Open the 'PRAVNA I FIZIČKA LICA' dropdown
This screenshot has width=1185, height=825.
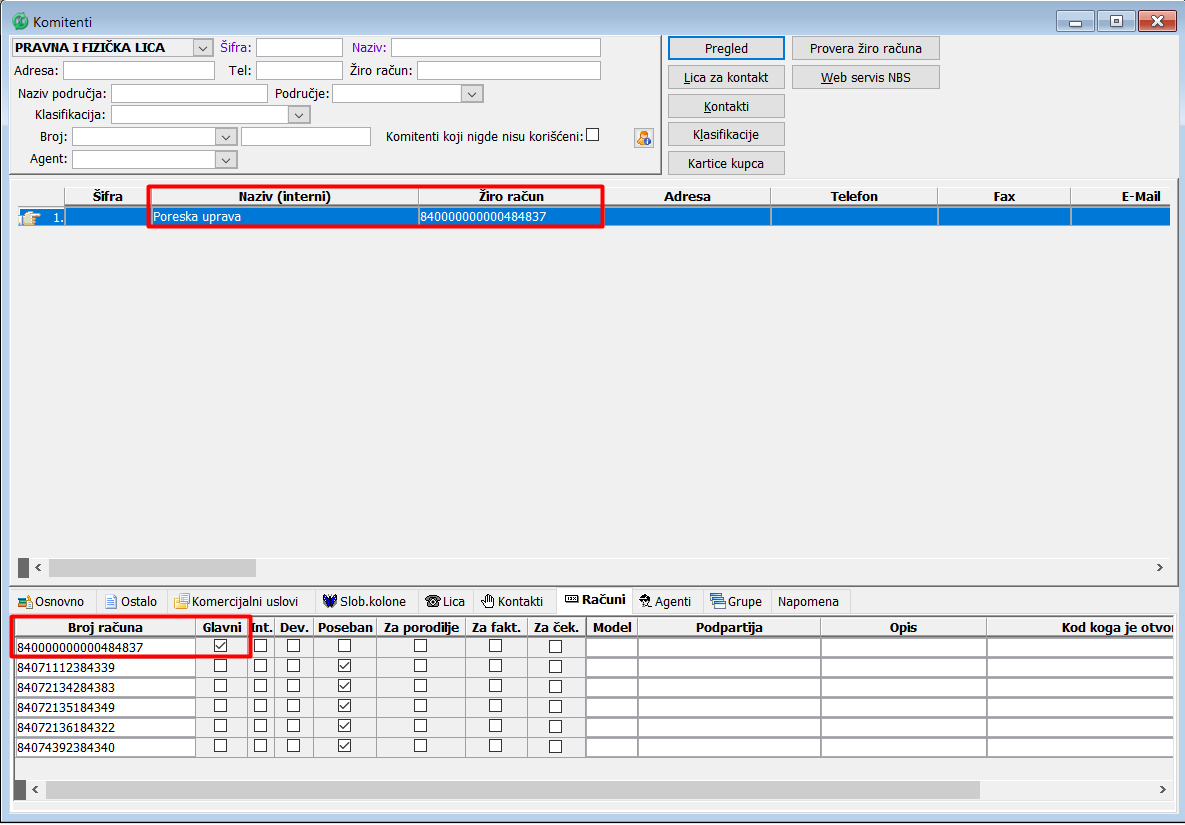202,48
